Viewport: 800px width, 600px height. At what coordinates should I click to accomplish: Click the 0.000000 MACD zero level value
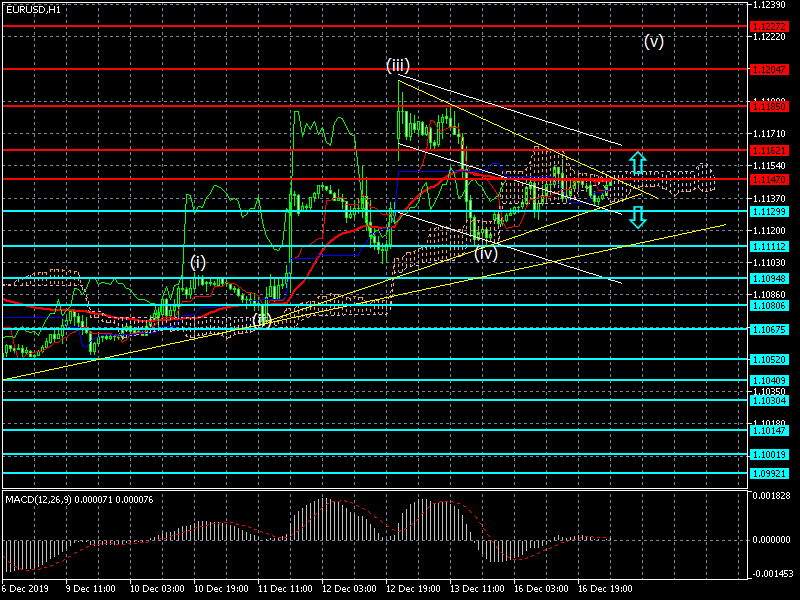coord(771,539)
